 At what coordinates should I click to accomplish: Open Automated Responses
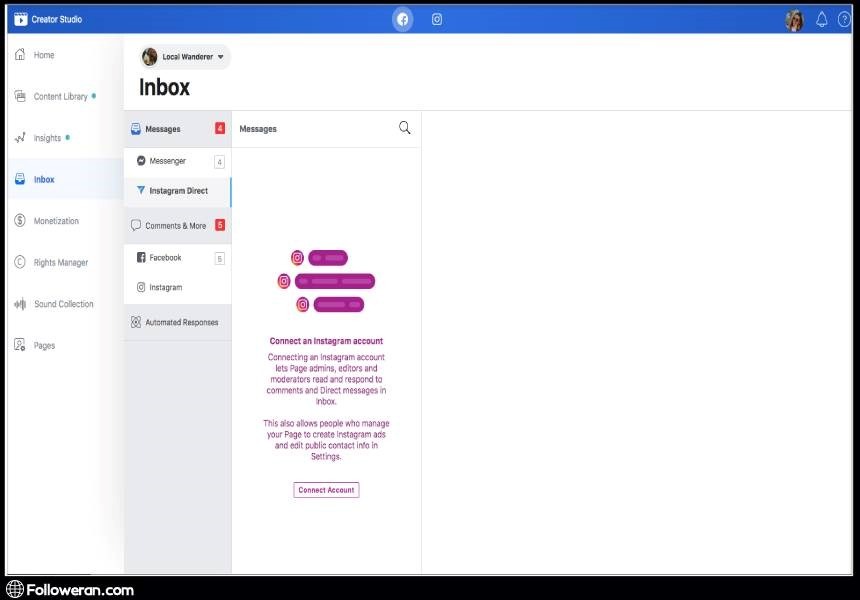coord(180,323)
